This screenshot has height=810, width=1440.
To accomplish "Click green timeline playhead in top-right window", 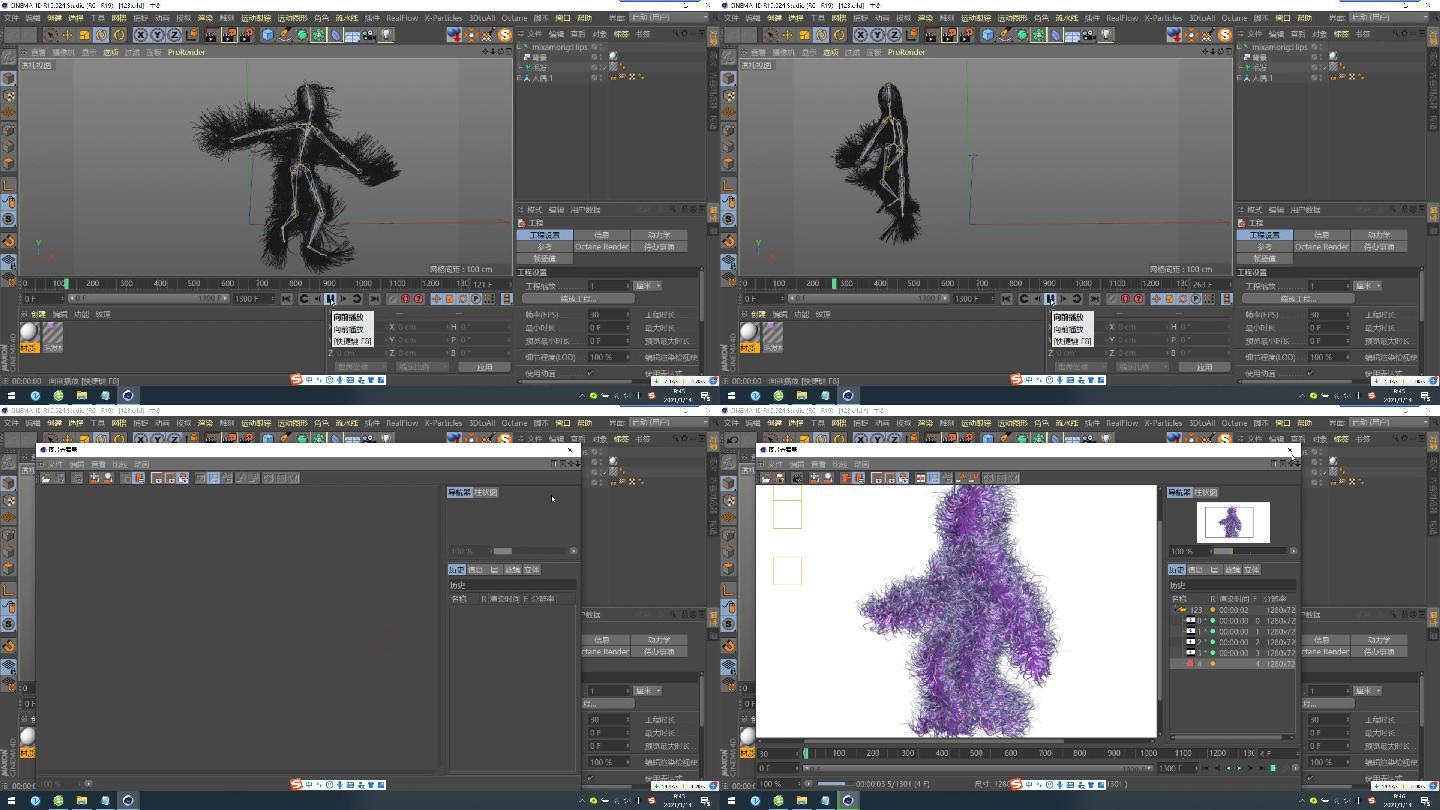I will [x=835, y=283].
